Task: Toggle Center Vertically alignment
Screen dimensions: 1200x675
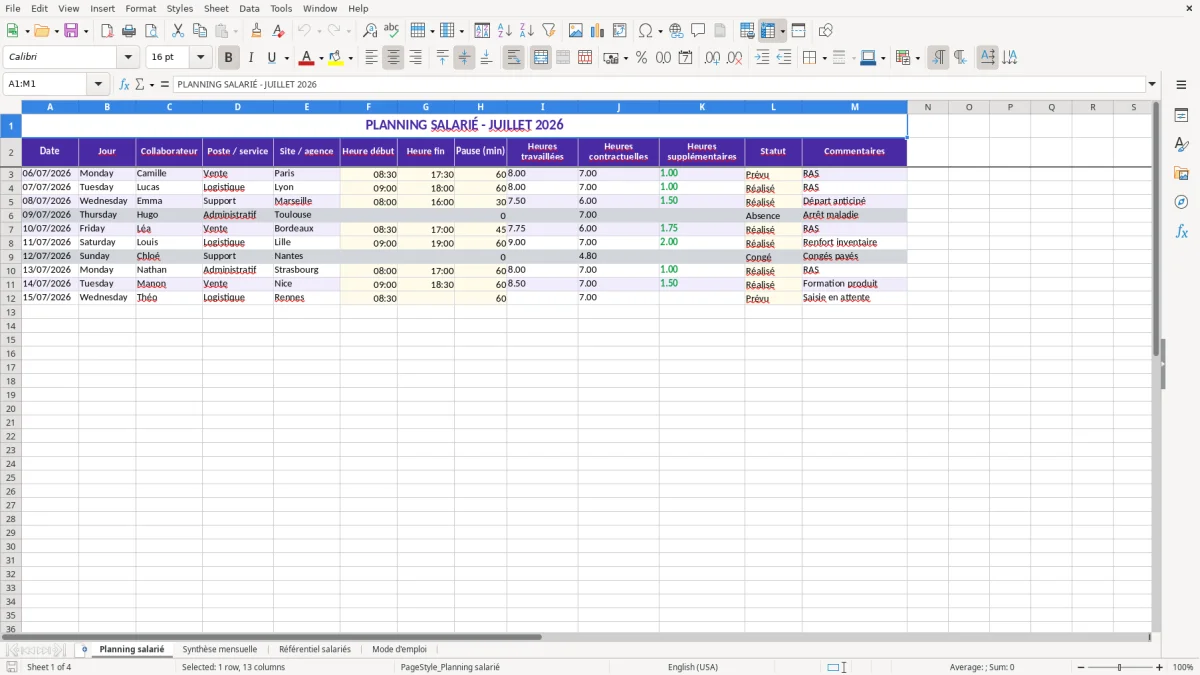Action: 464,58
